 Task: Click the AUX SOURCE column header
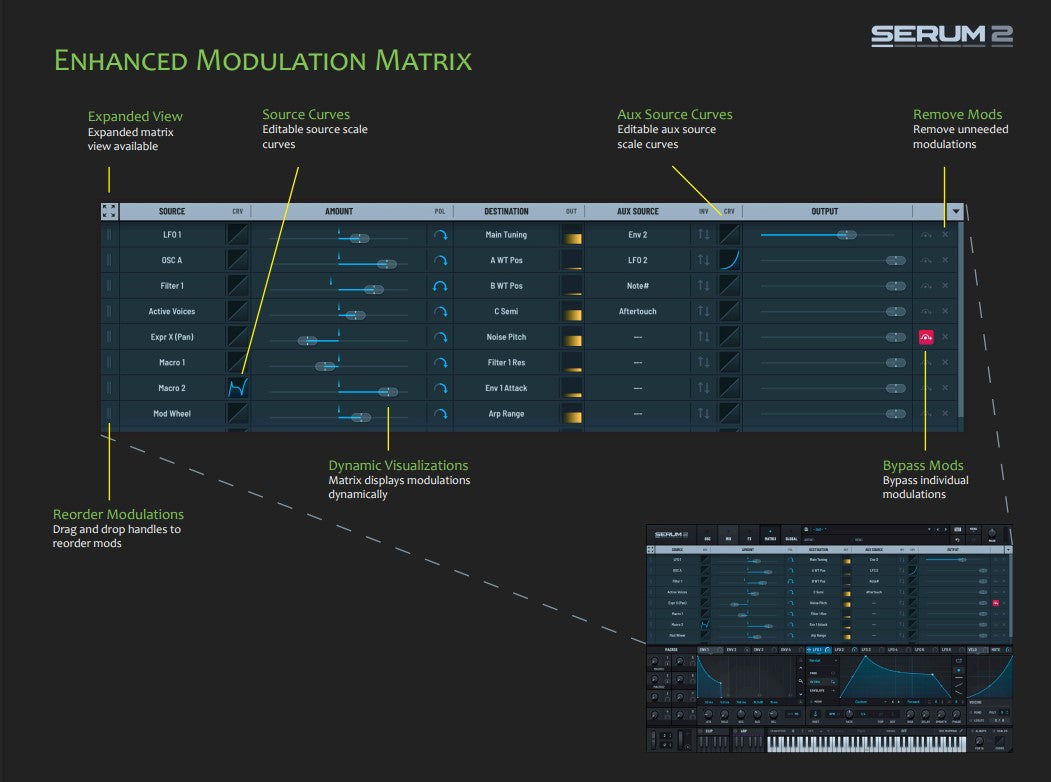[637, 211]
